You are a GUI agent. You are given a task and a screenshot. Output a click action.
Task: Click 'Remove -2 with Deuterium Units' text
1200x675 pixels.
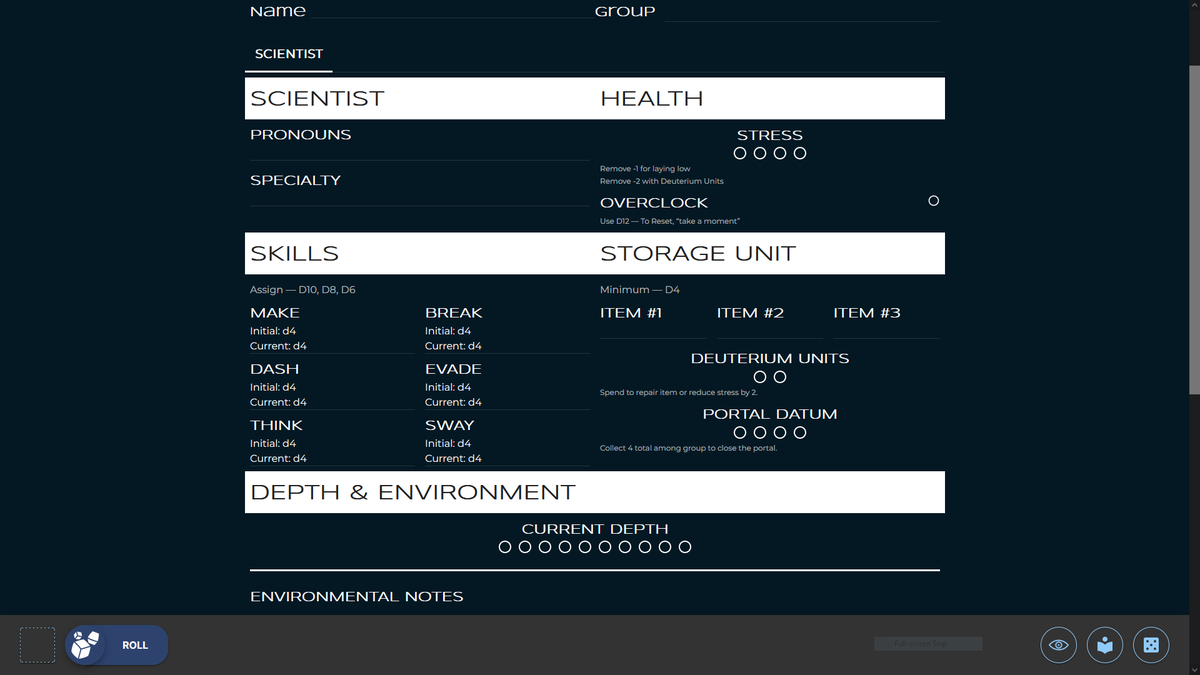[x=662, y=182]
